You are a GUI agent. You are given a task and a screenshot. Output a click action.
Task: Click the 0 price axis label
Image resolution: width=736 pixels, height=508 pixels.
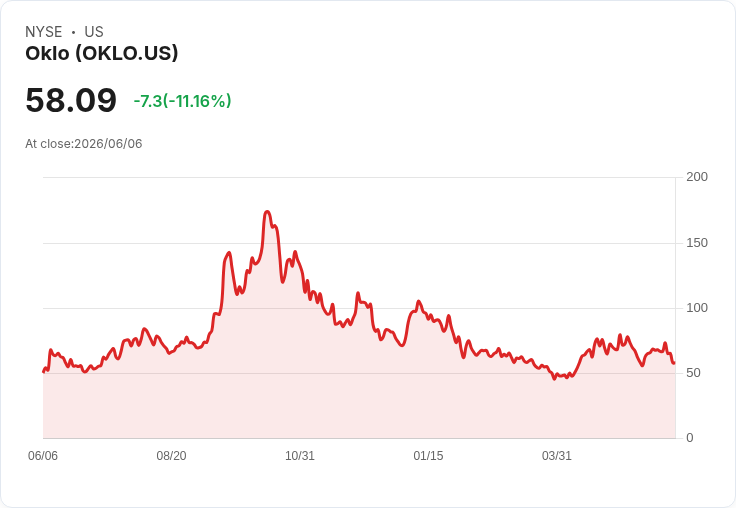pos(690,438)
